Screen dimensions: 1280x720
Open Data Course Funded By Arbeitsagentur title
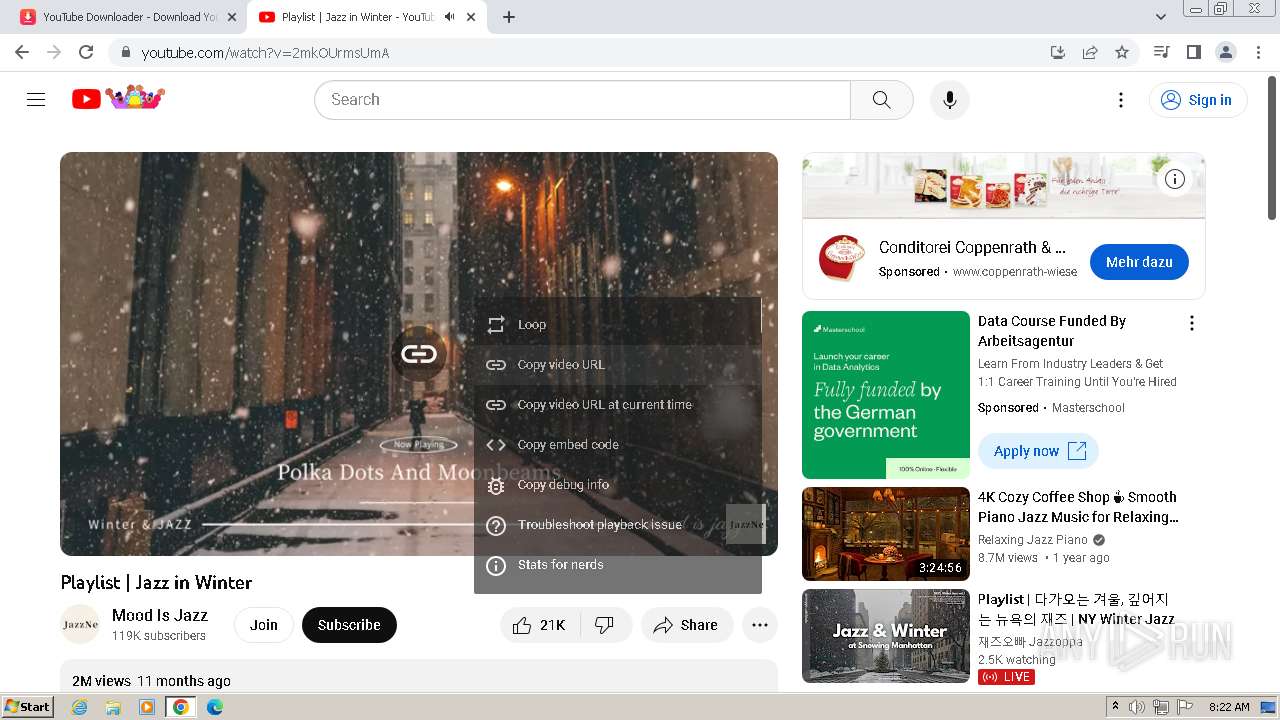1052,331
